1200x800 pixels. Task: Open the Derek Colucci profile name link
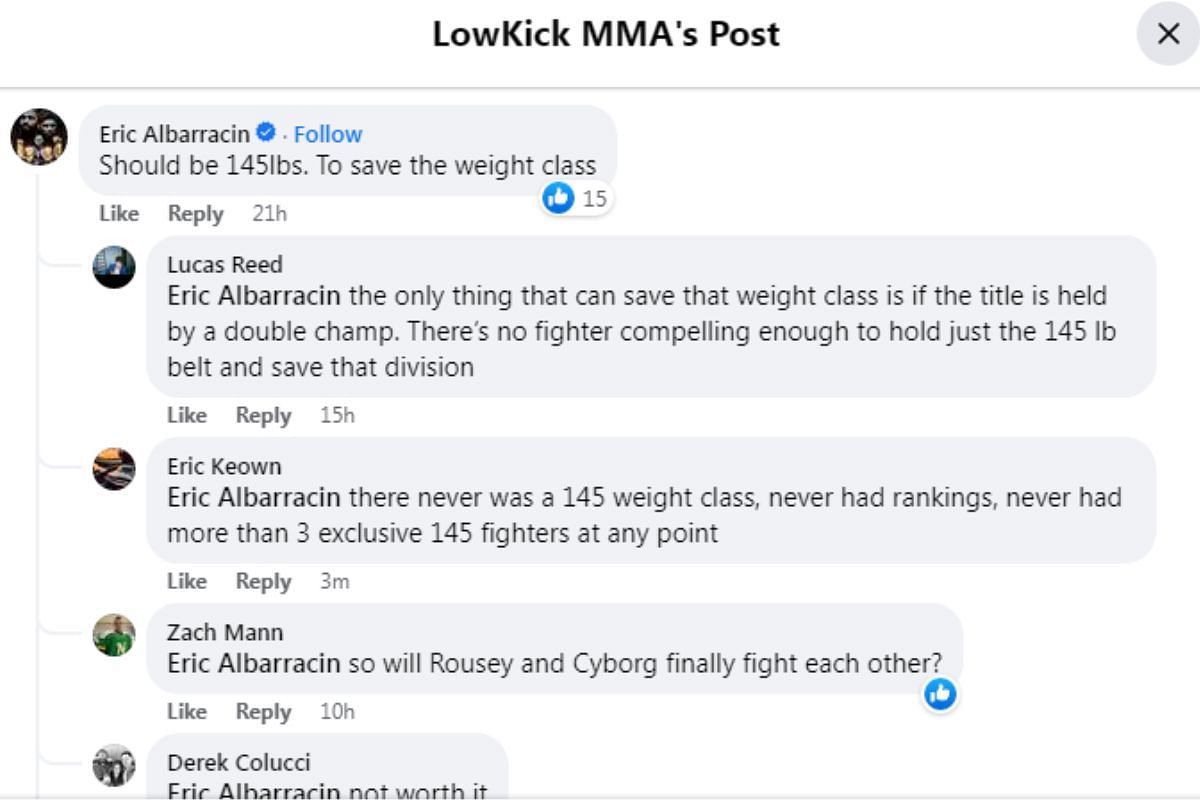tap(239, 763)
